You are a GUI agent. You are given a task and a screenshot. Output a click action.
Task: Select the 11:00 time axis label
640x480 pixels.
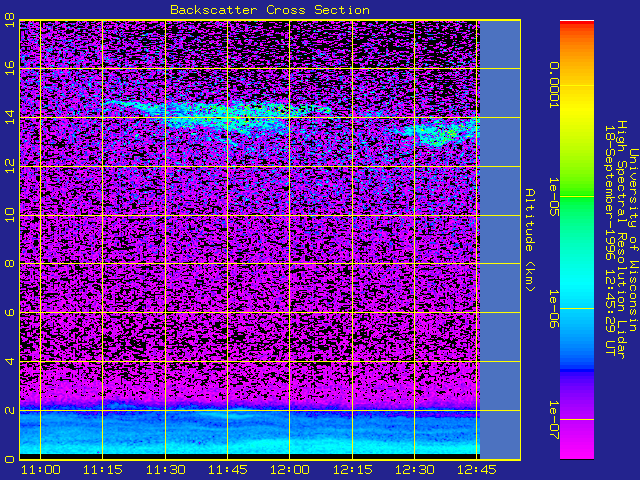(x=40, y=470)
